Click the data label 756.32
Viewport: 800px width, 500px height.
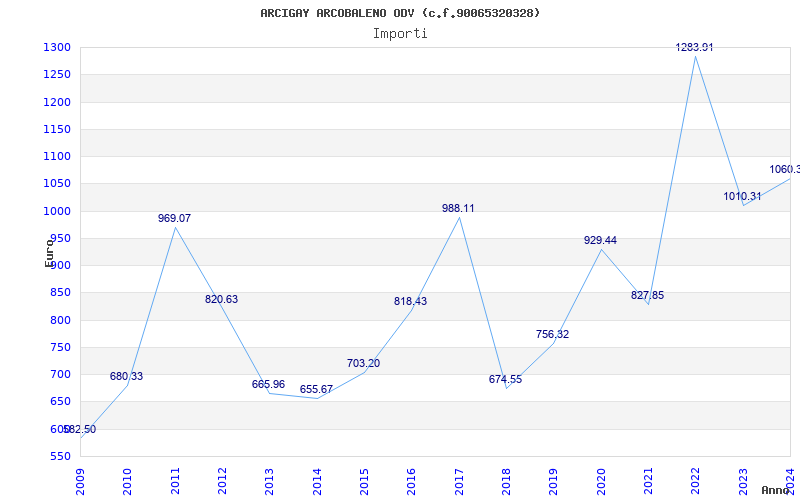[x=552, y=334]
